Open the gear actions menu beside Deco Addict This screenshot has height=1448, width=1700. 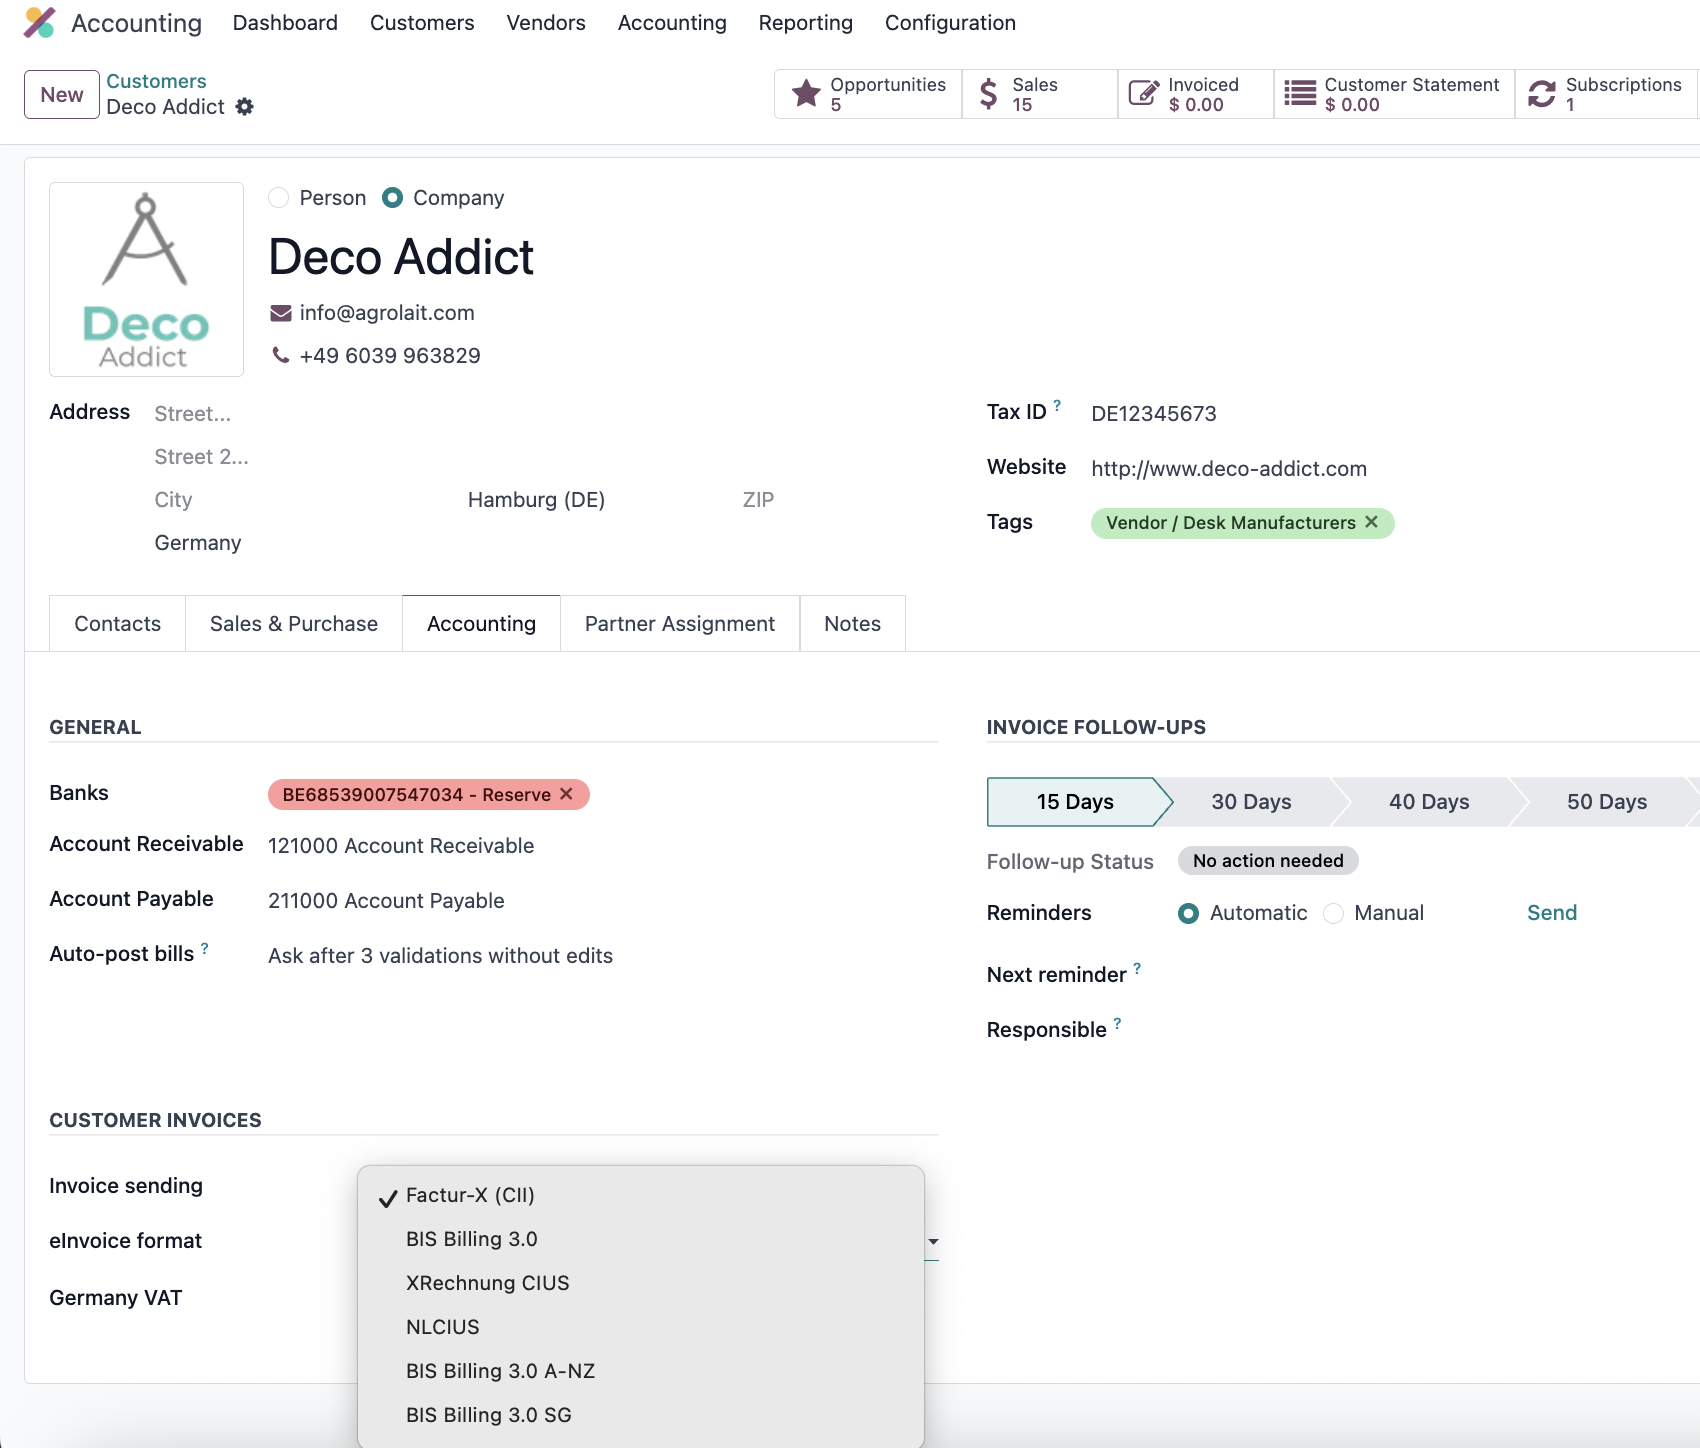coord(245,106)
